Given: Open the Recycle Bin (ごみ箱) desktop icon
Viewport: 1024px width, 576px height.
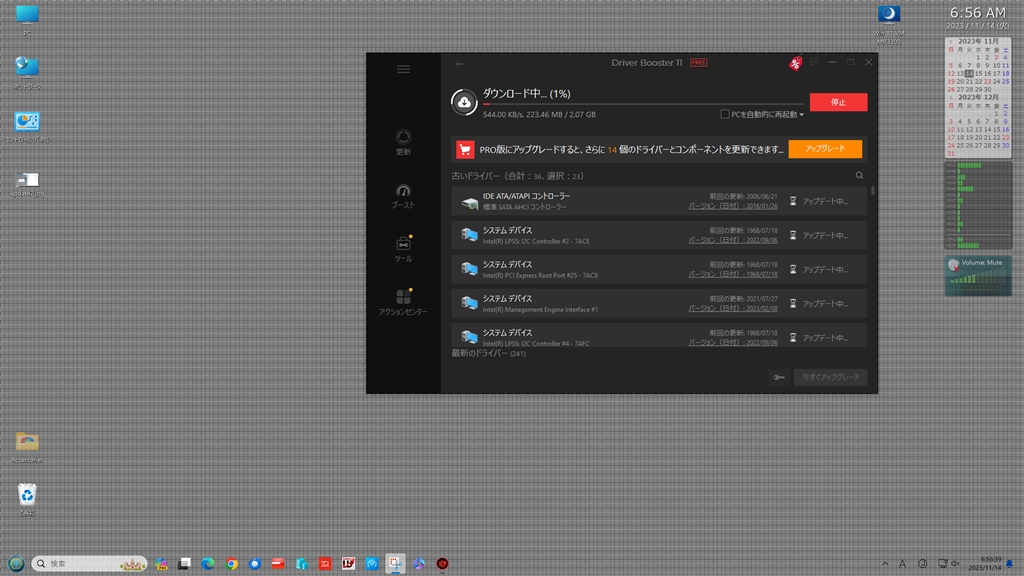Looking at the screenshot, I should coord(27,500).
